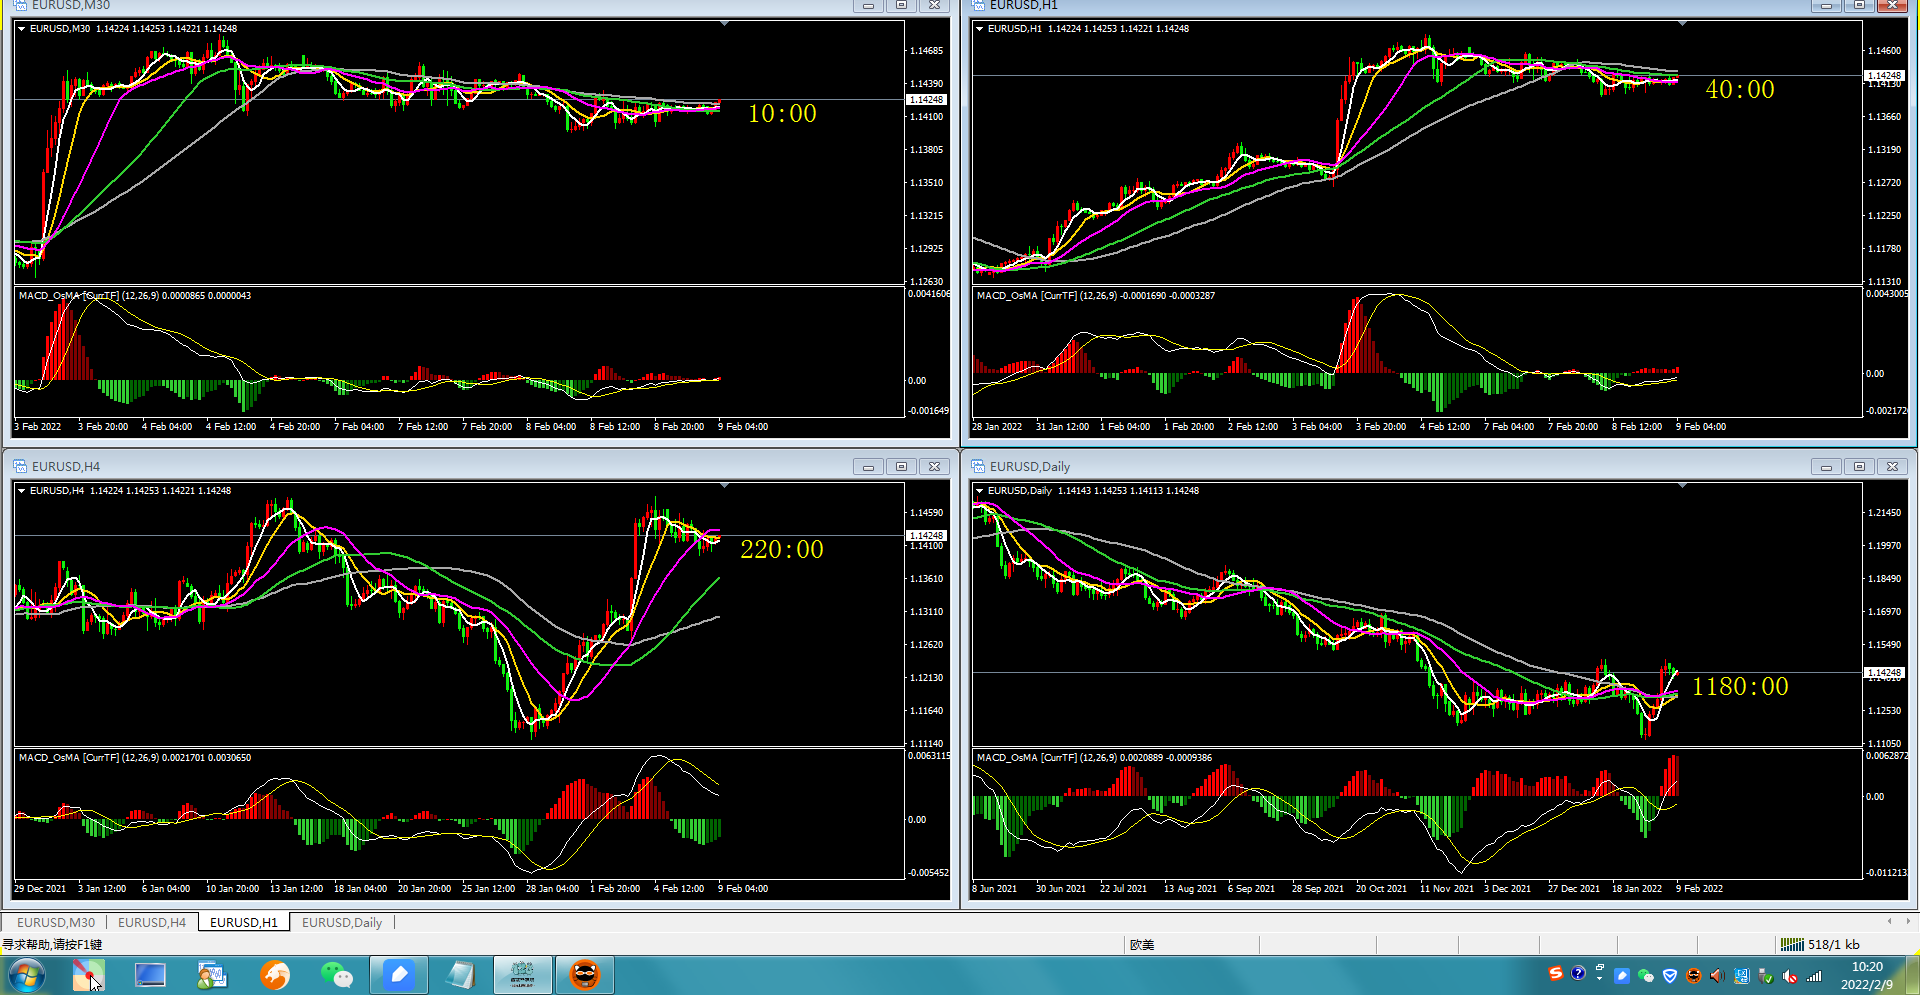The width and height of the screenshot is (1920, 995).
Task: Open the orange cat mask taskbar app
Action: pos(585,974)
